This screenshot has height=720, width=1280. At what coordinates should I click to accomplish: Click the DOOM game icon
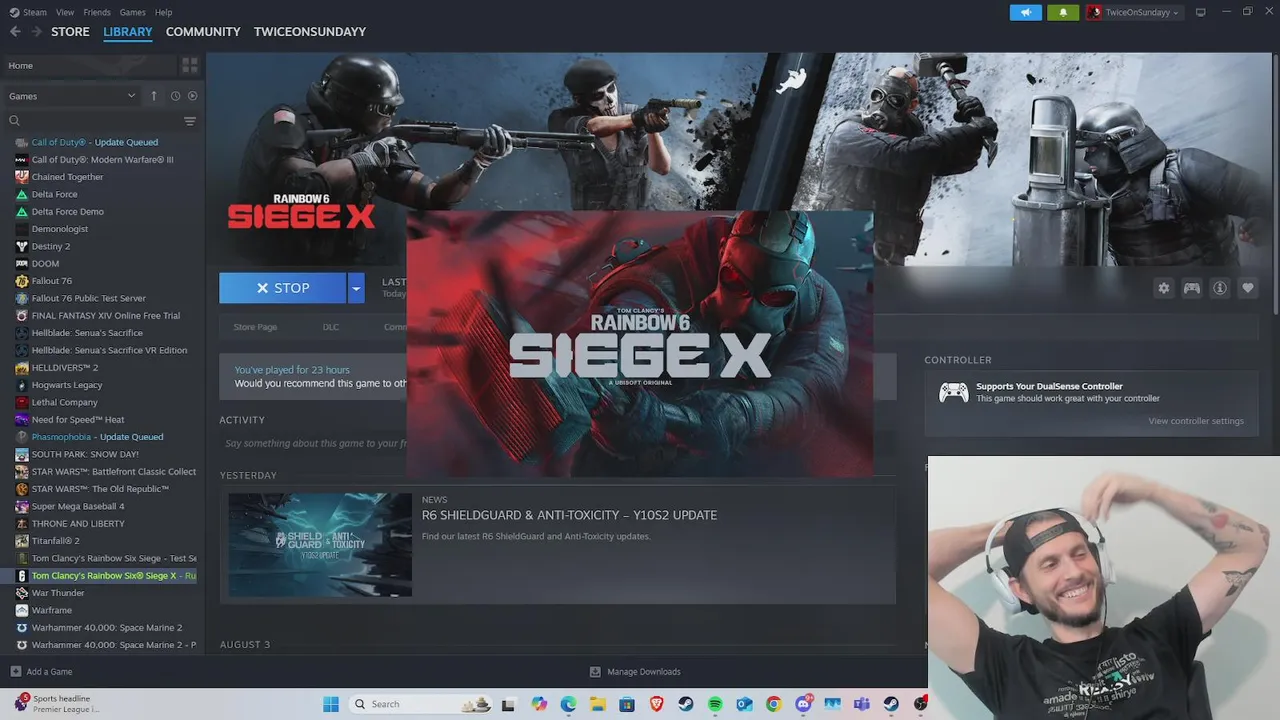(x=22, y=264)
